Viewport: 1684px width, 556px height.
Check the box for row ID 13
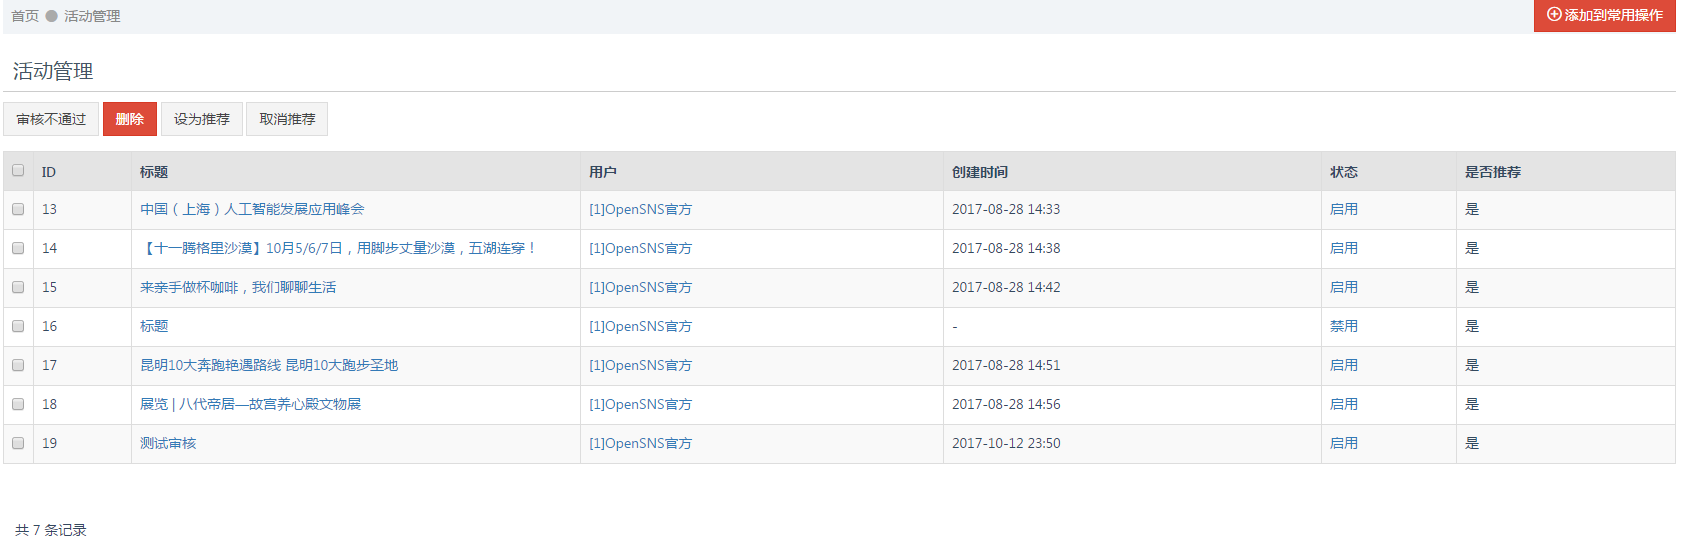coord(18,209)
